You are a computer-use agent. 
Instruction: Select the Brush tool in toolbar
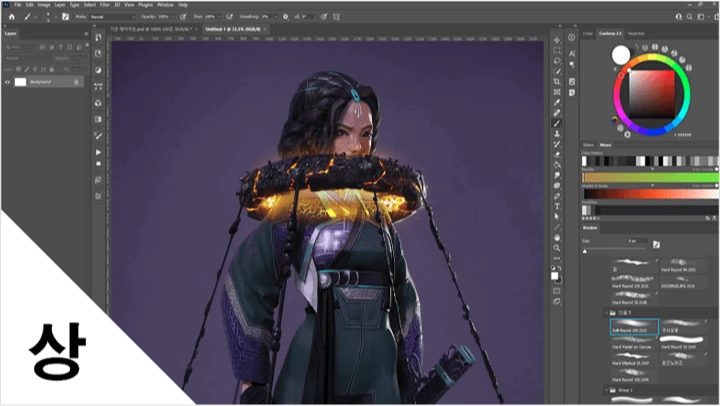click(557, 123)
